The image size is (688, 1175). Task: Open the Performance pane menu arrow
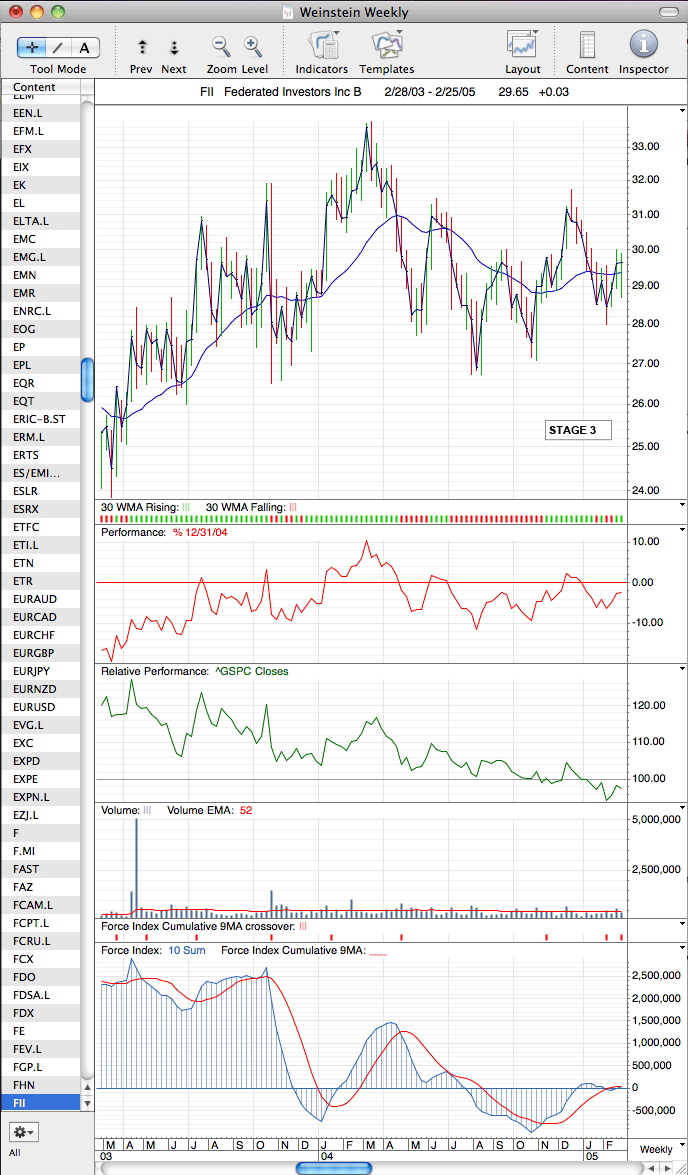(x=681, y=528)
